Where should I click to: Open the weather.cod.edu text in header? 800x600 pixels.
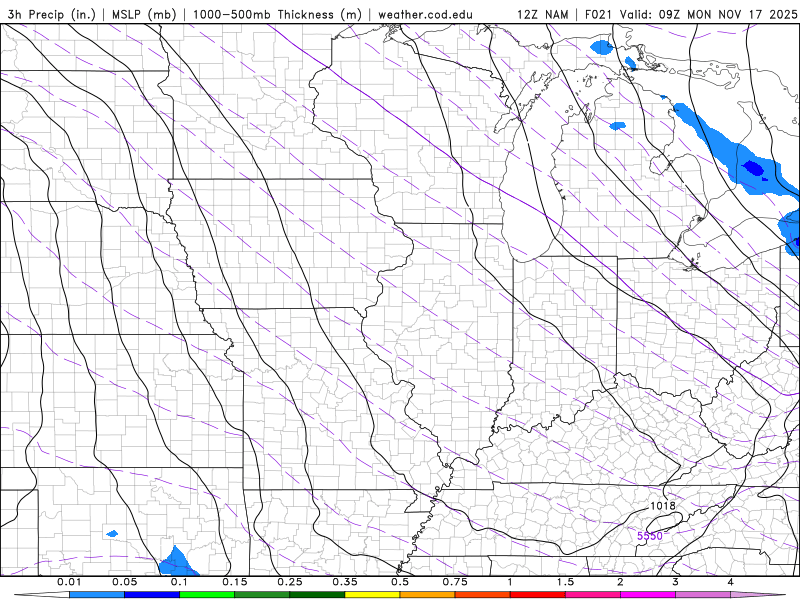pyautogui.click(x=426, y=14)
